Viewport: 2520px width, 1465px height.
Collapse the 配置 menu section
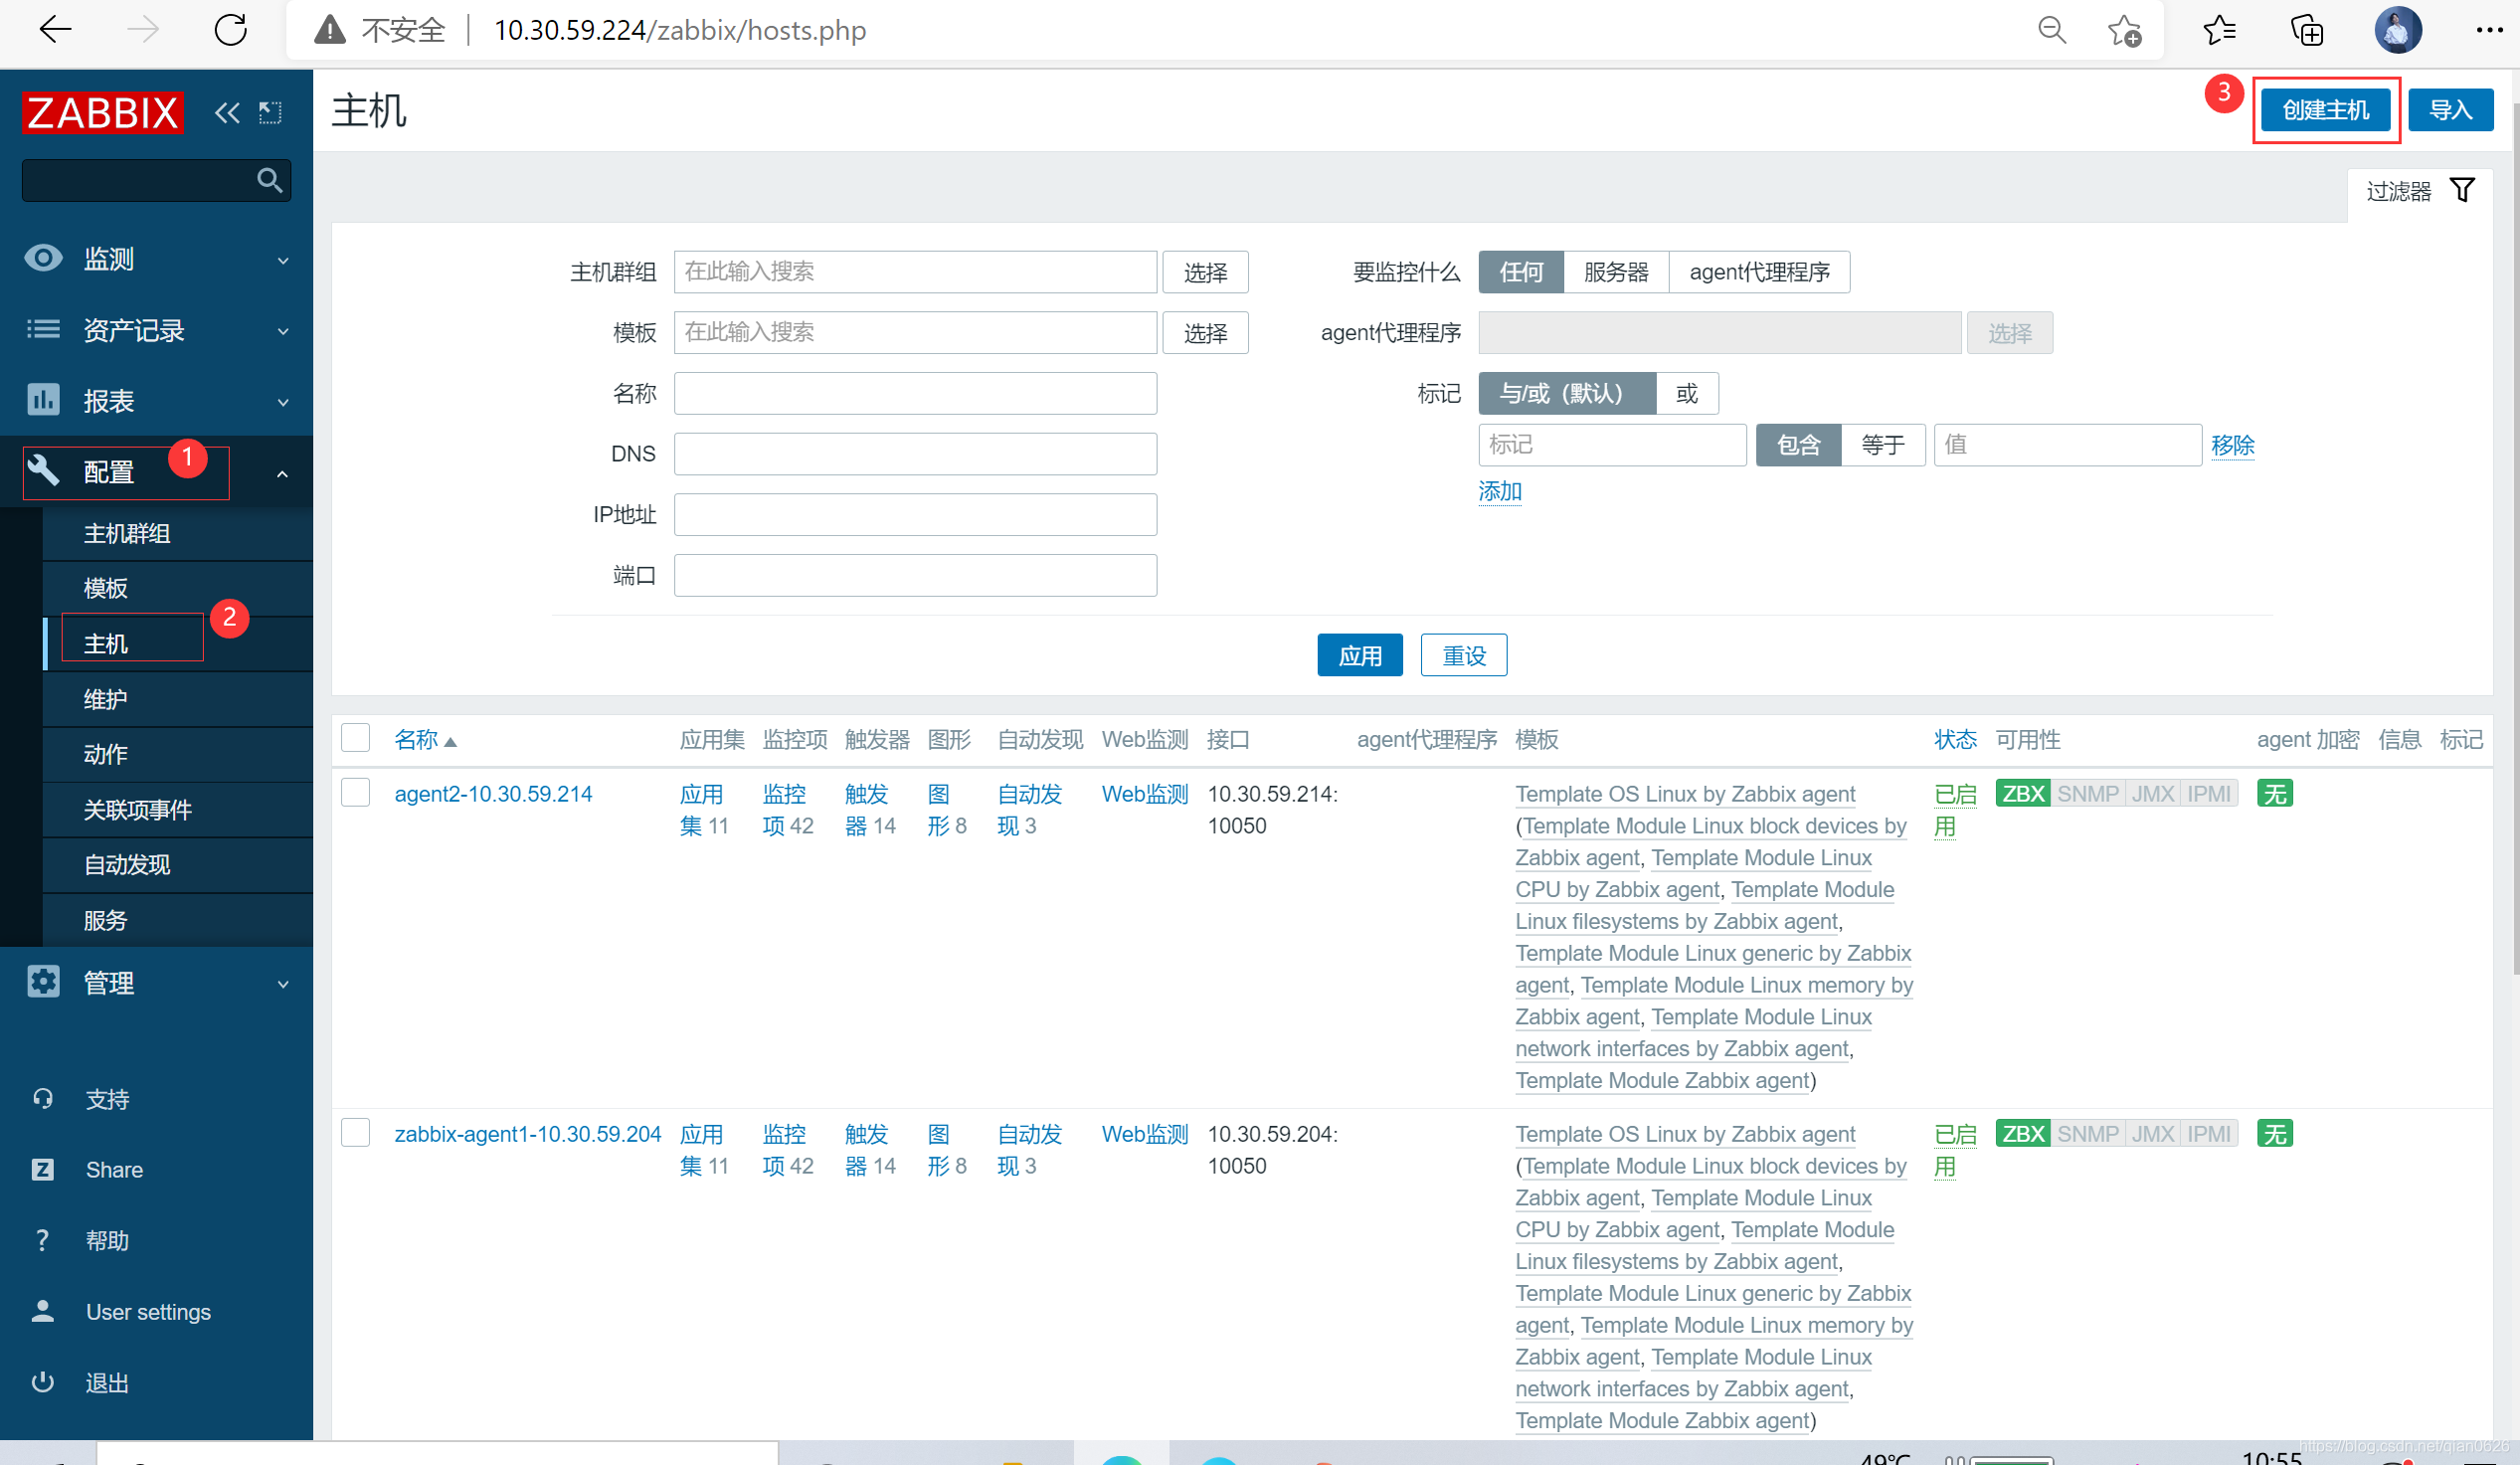(156, 472)
